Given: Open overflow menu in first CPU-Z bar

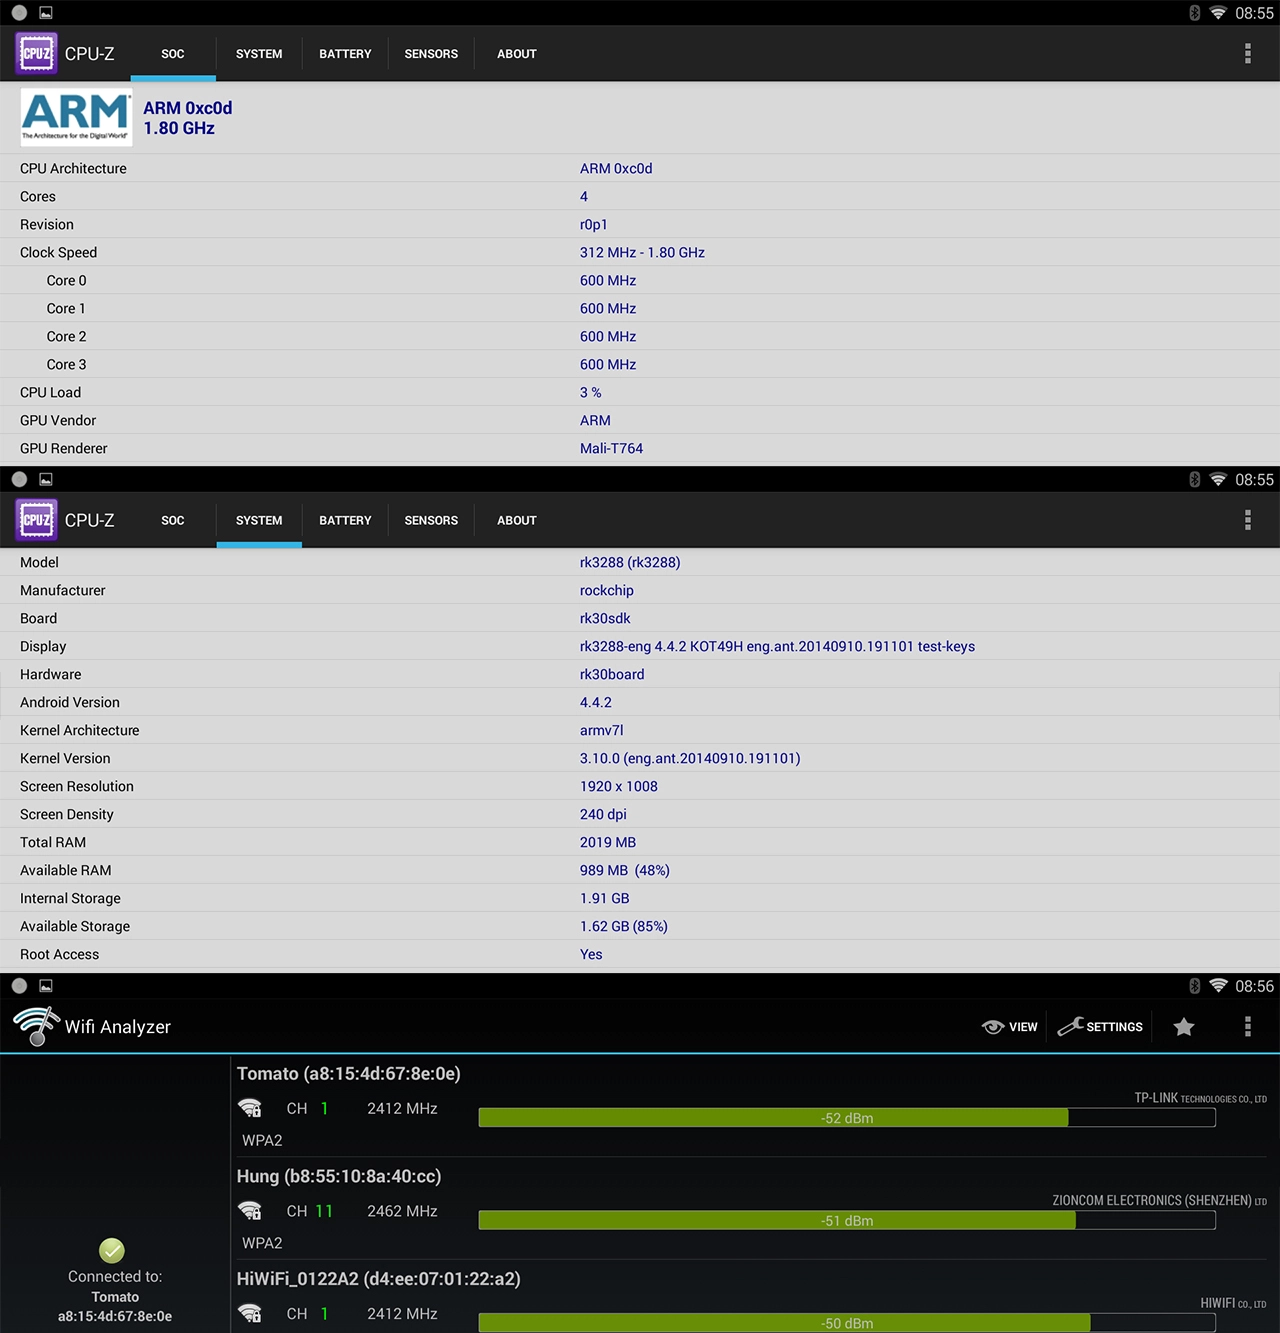Looking at the screenshot, I should 1247,54.
